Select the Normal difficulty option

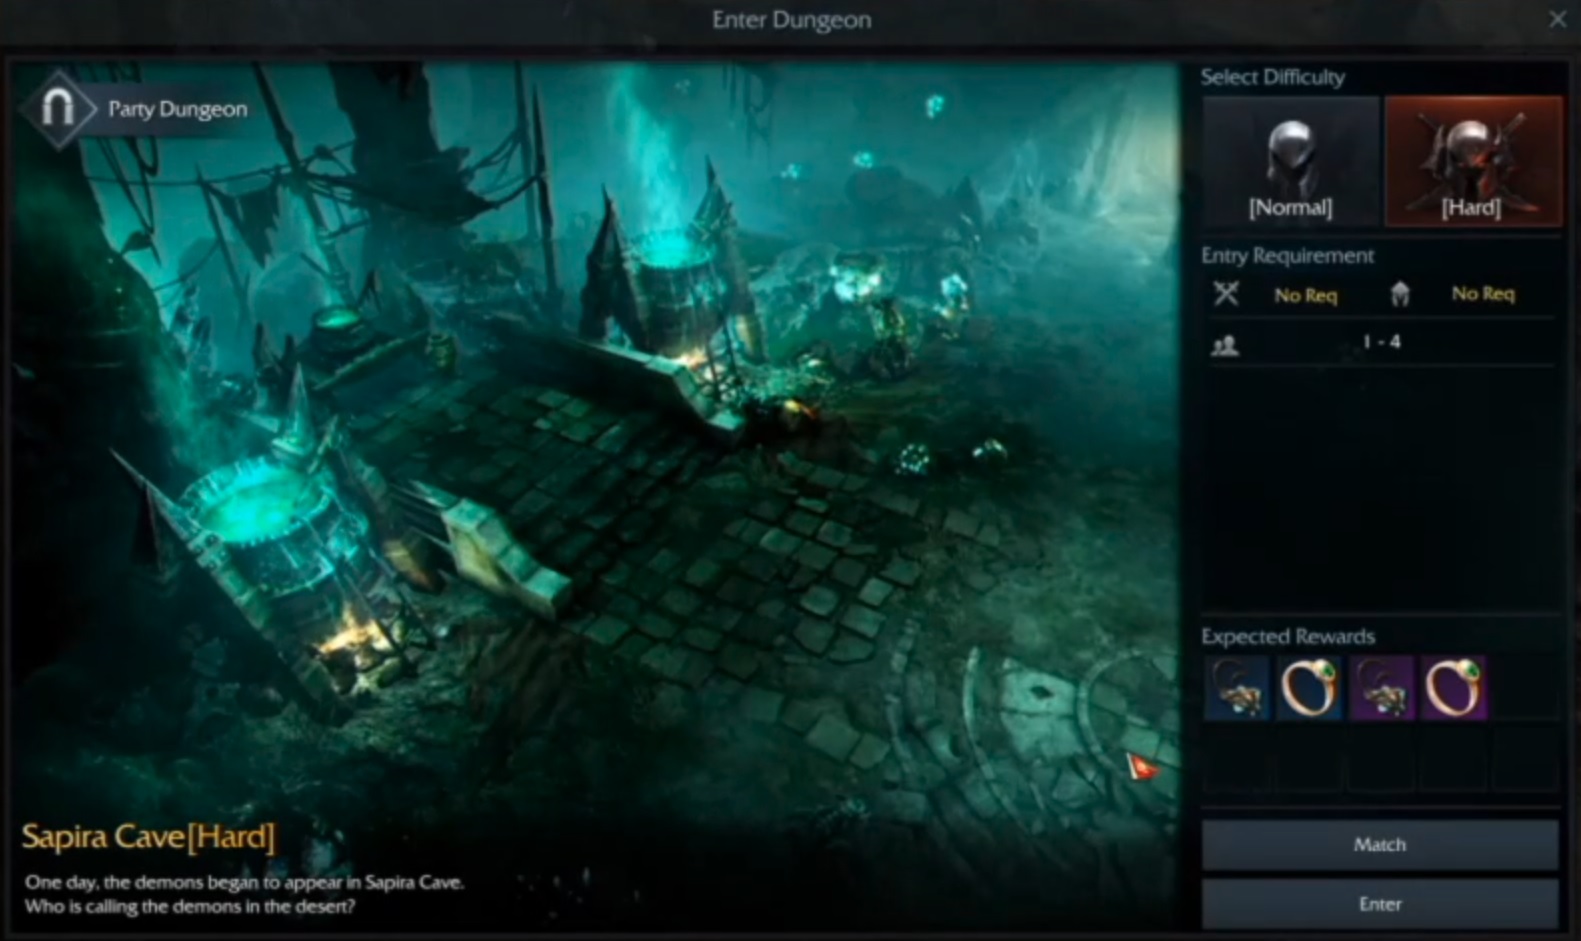[1290, 162]
